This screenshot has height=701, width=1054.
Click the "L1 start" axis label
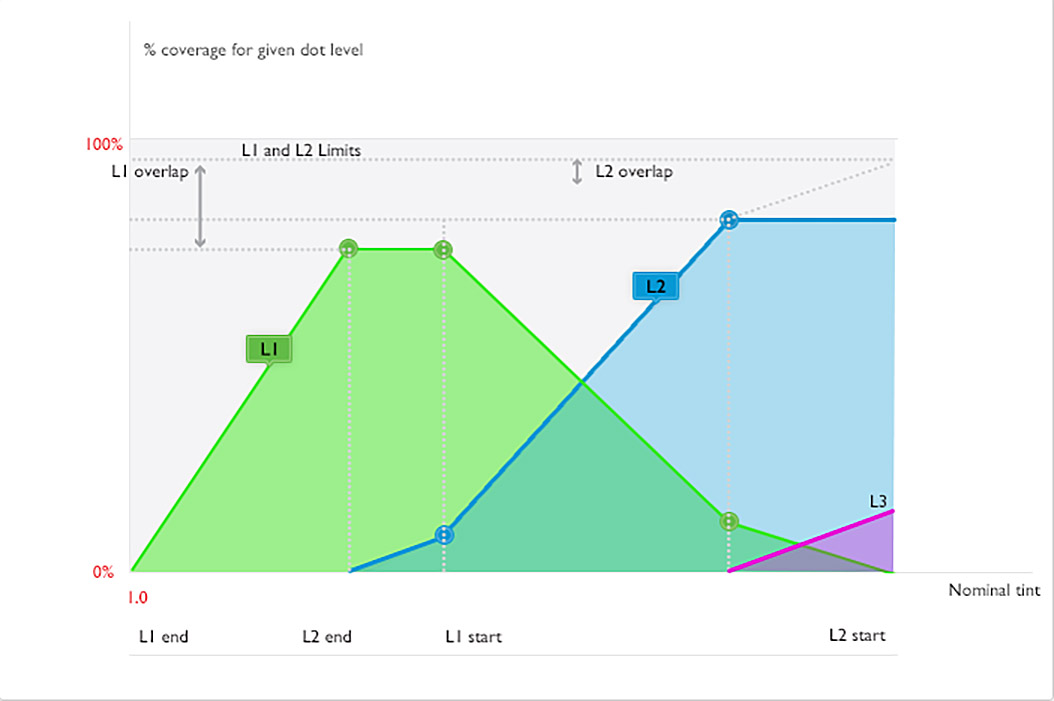[473, 636]
